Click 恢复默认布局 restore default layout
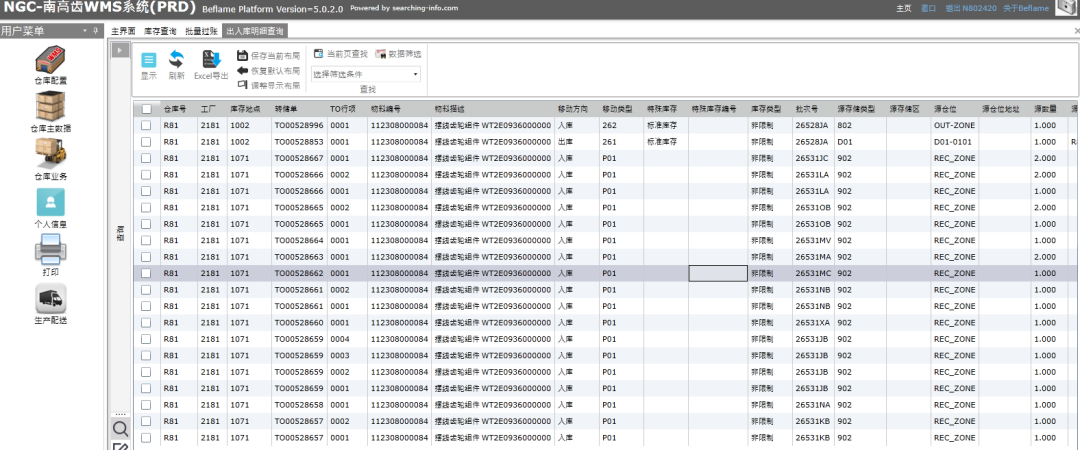1080x450 pixels. 269,70
